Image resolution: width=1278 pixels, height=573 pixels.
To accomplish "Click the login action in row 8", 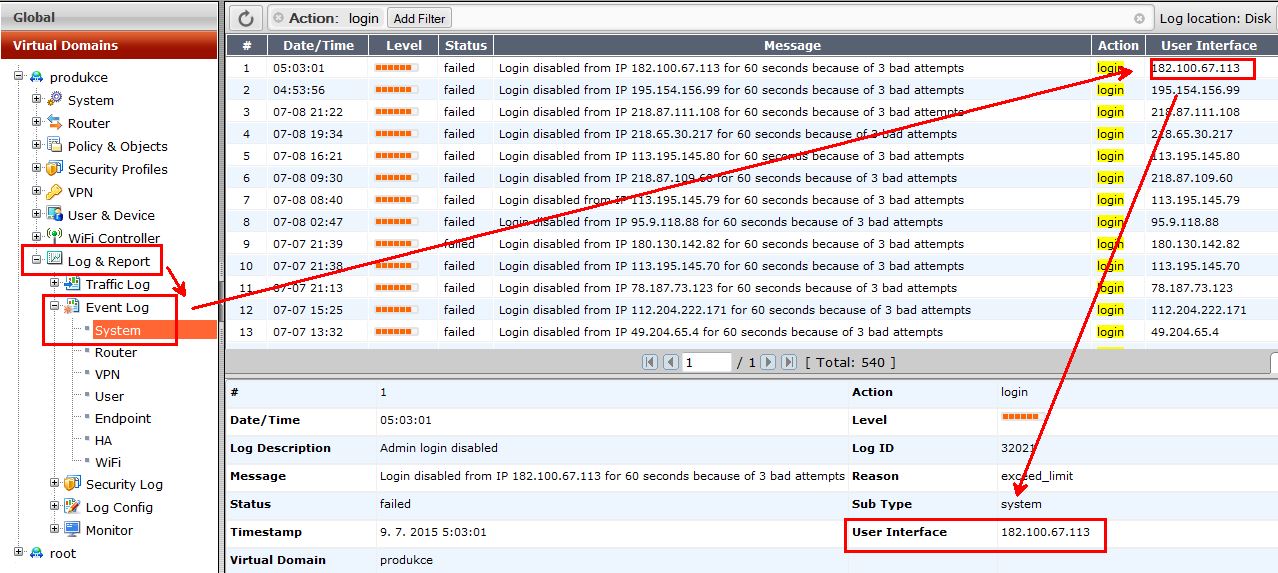I will [1110, 222].
